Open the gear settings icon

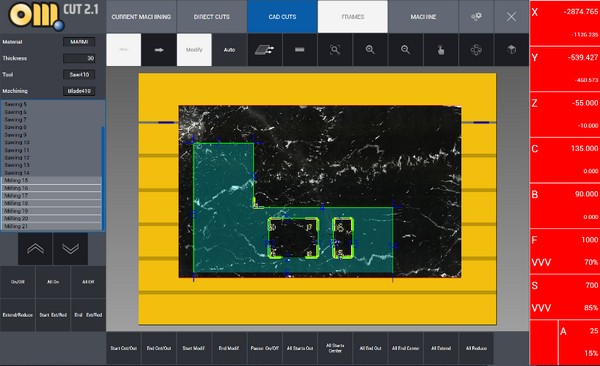[476, 17]
